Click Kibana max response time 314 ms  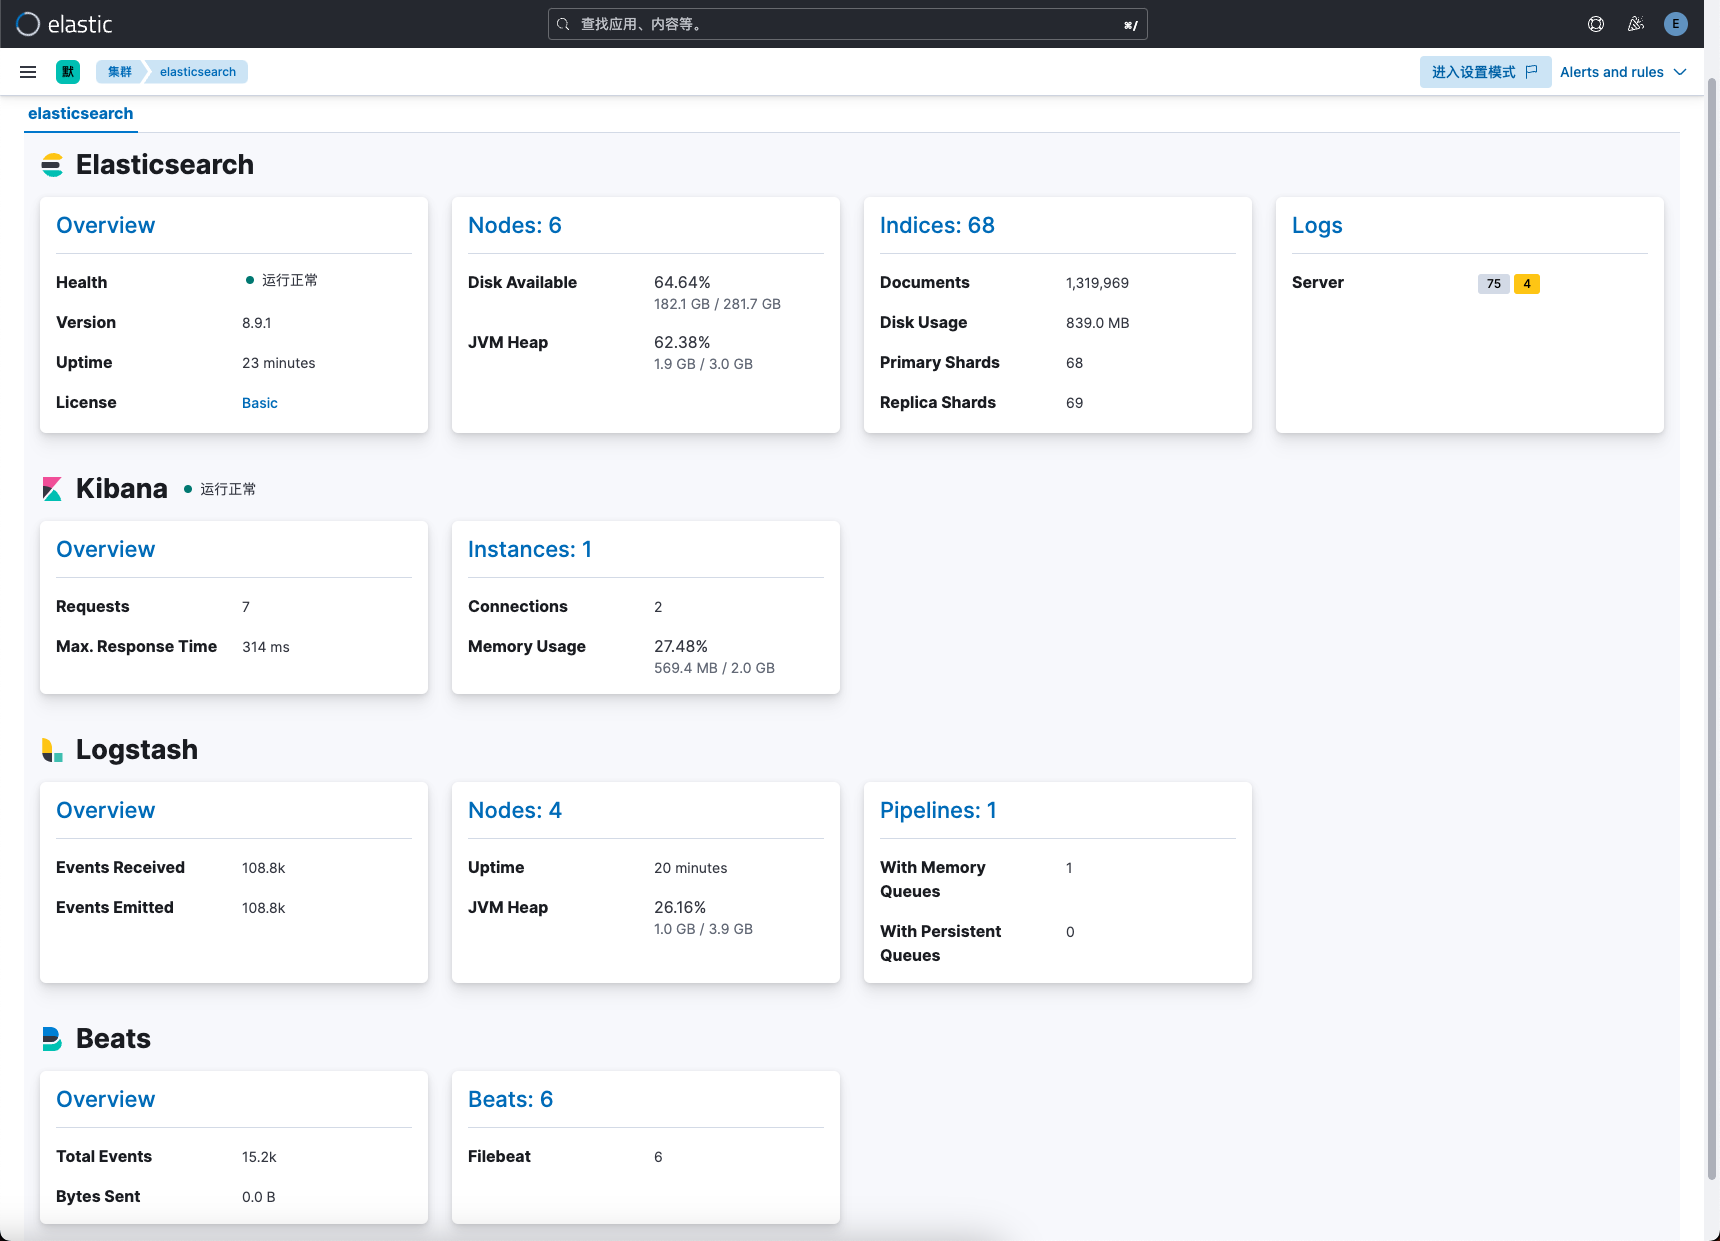266,647
